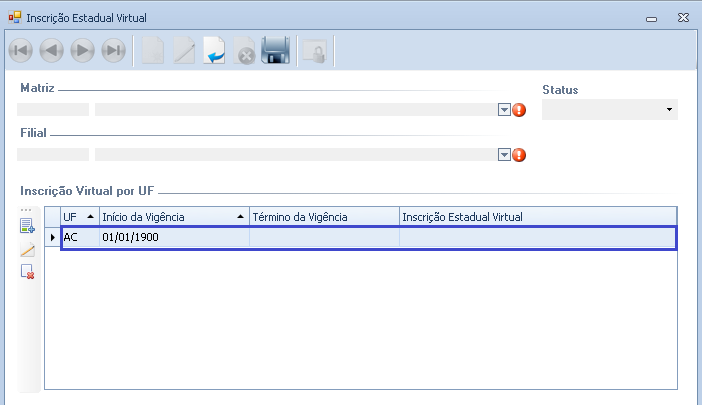Create a new record in the toolbar
Viewport: 702px width, 405px height.
[153, 51]
